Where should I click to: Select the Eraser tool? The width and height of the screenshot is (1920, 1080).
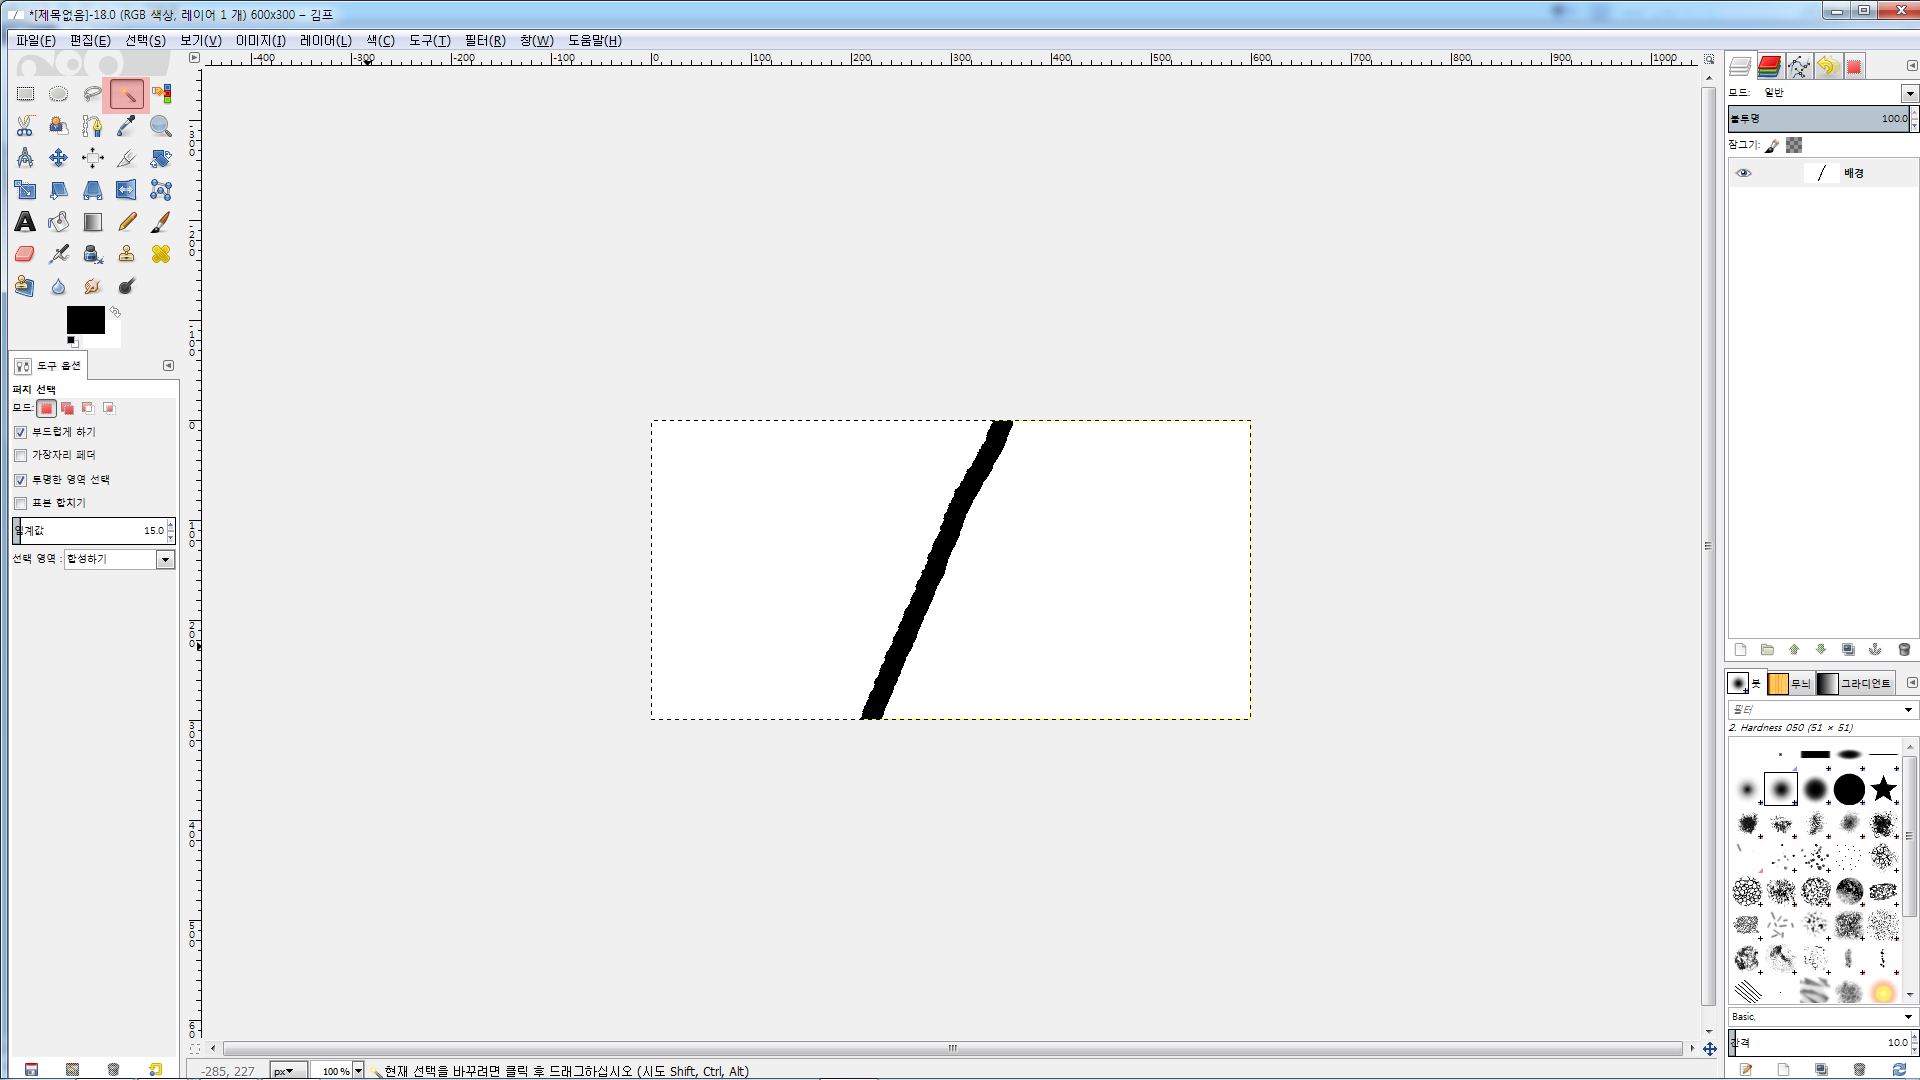(x=25, y=254)
